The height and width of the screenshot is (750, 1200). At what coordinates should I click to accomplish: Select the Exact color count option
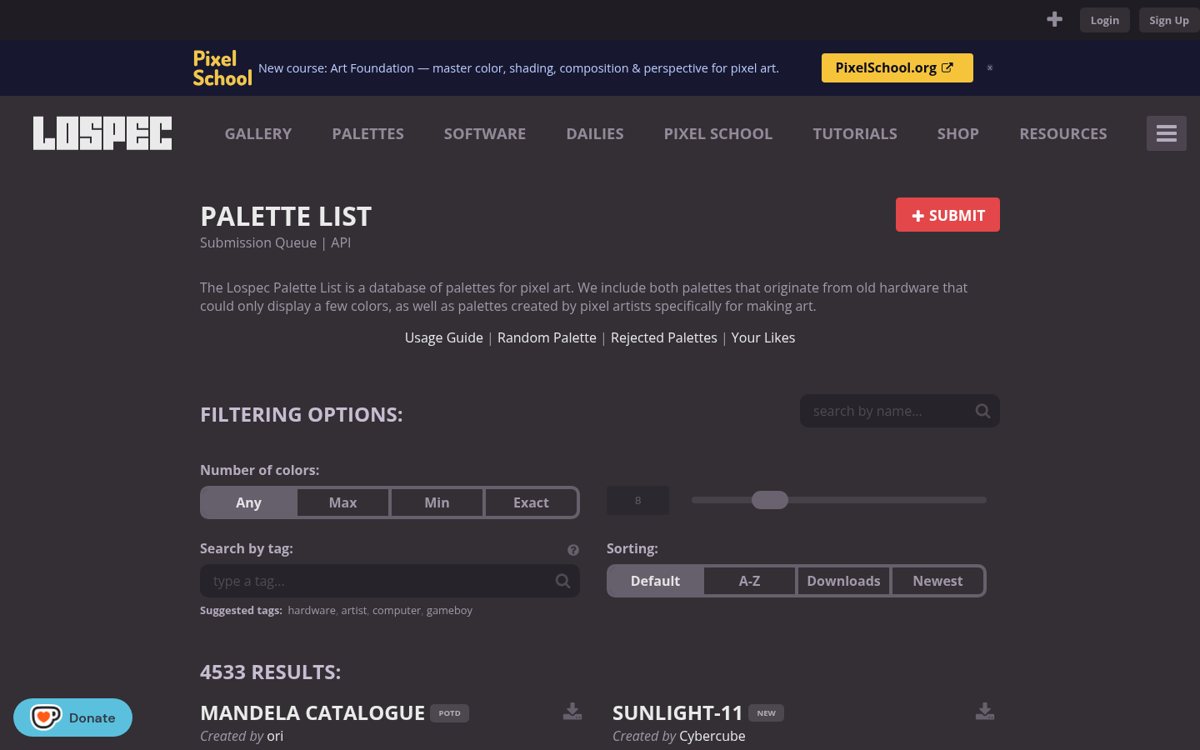(x=531, y=503)
